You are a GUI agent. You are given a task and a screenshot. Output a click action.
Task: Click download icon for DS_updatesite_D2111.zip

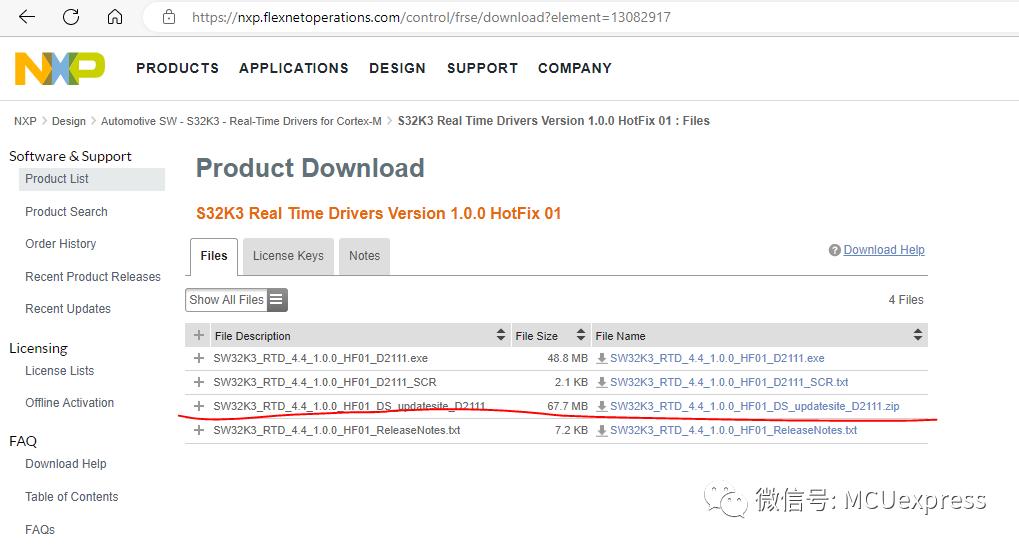(602, 407)
